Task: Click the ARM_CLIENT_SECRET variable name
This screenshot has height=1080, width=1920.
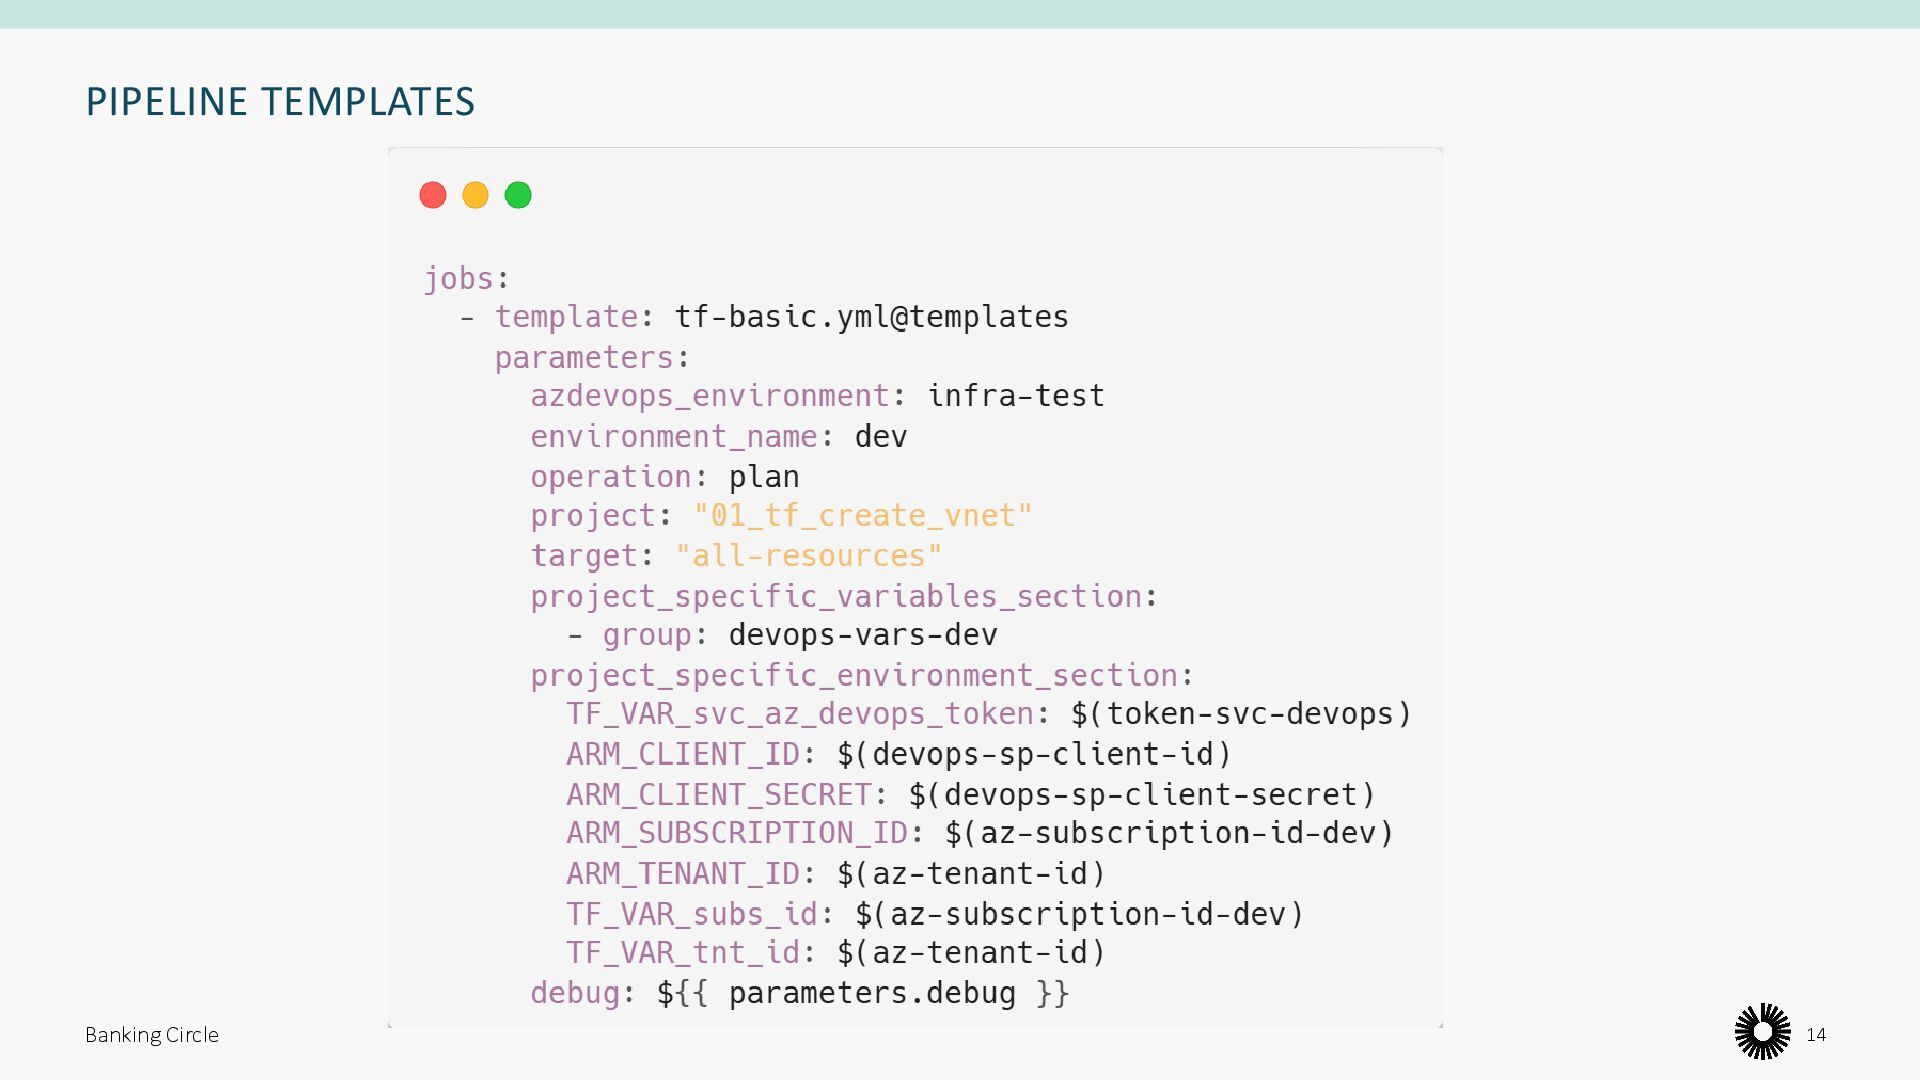Action: coord(718,795)
